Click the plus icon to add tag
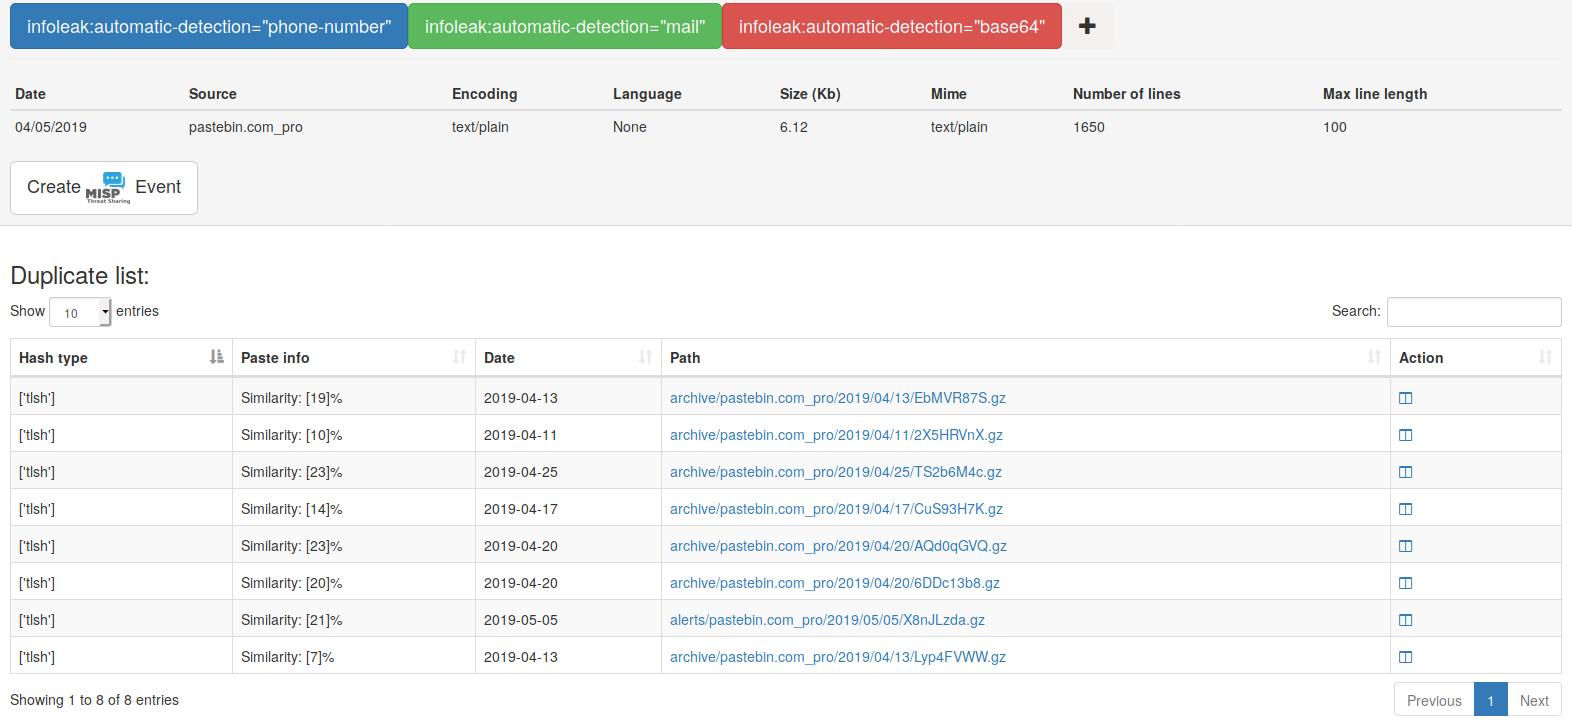 pos(1087,26)
